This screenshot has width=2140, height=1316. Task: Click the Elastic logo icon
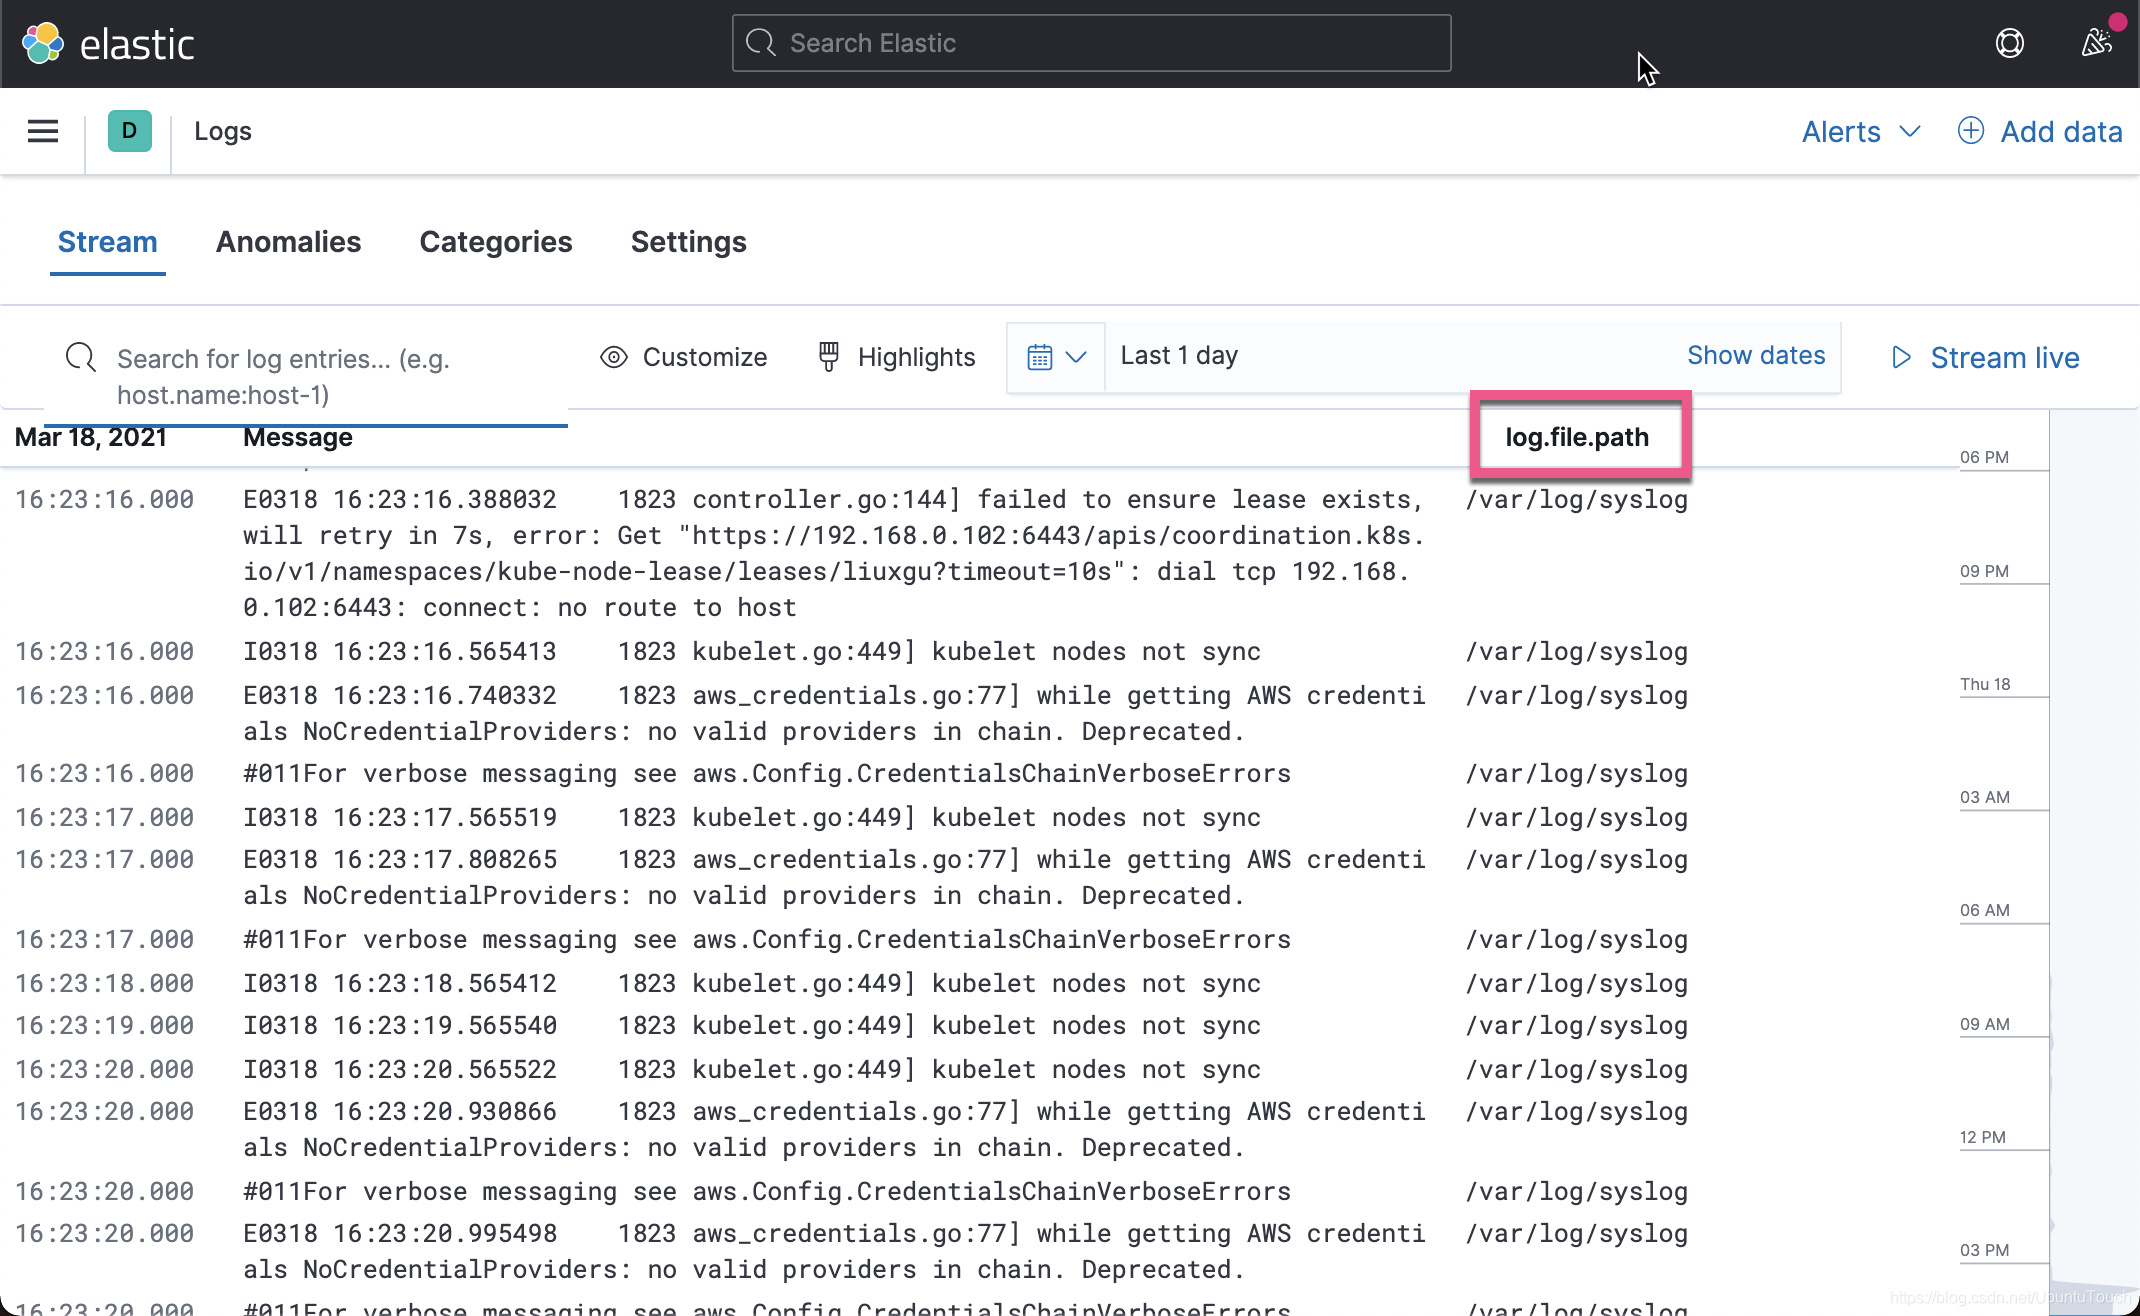pos(42,43)
